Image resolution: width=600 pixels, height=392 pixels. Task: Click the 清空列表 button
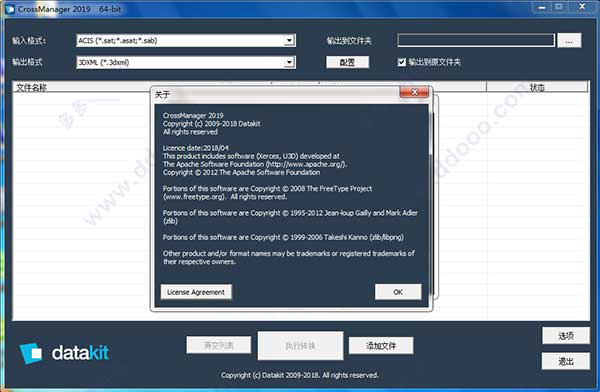[x=218, y=345]
